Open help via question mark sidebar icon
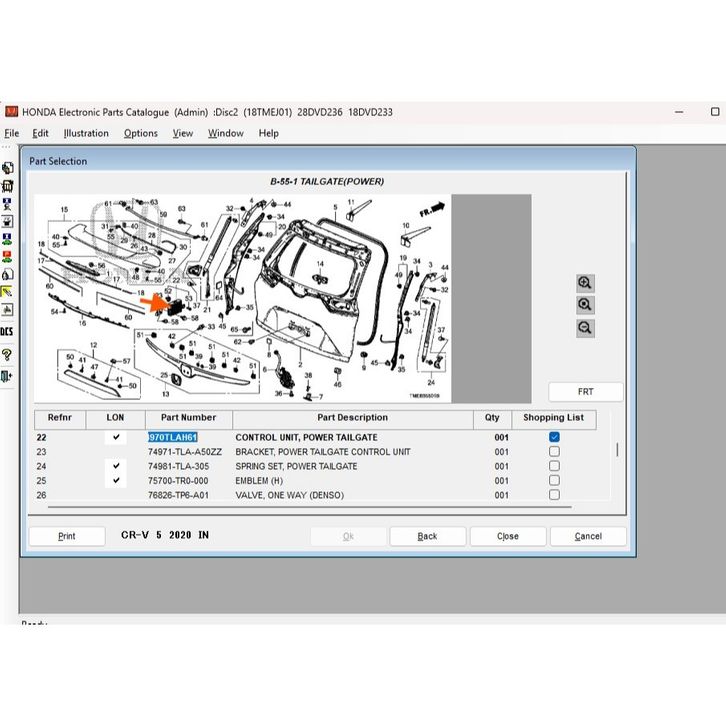The height and width of the screenshot is (726, 726). tap(7, 355)
